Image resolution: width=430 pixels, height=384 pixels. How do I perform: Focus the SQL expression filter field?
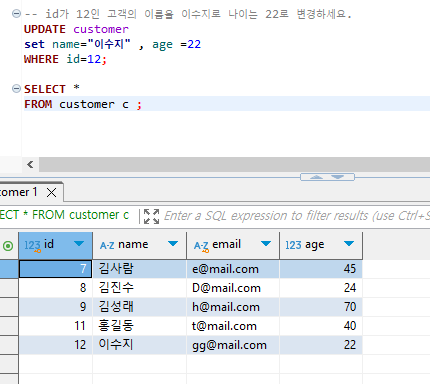click(296, 216)
